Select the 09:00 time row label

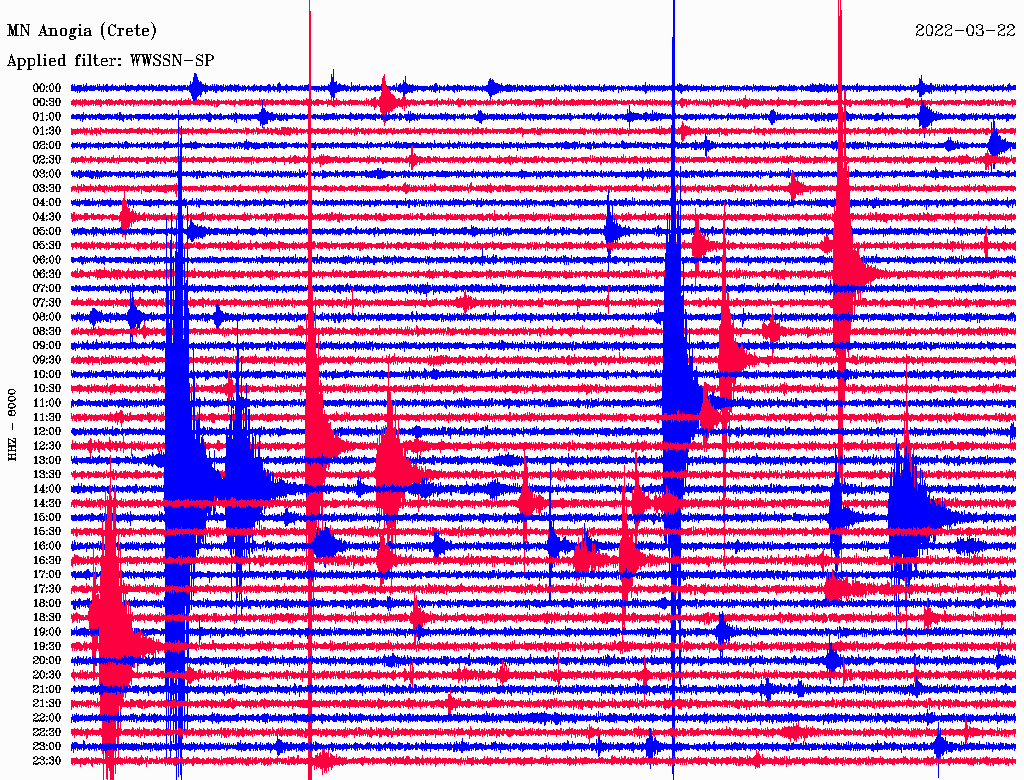point(47,346)
